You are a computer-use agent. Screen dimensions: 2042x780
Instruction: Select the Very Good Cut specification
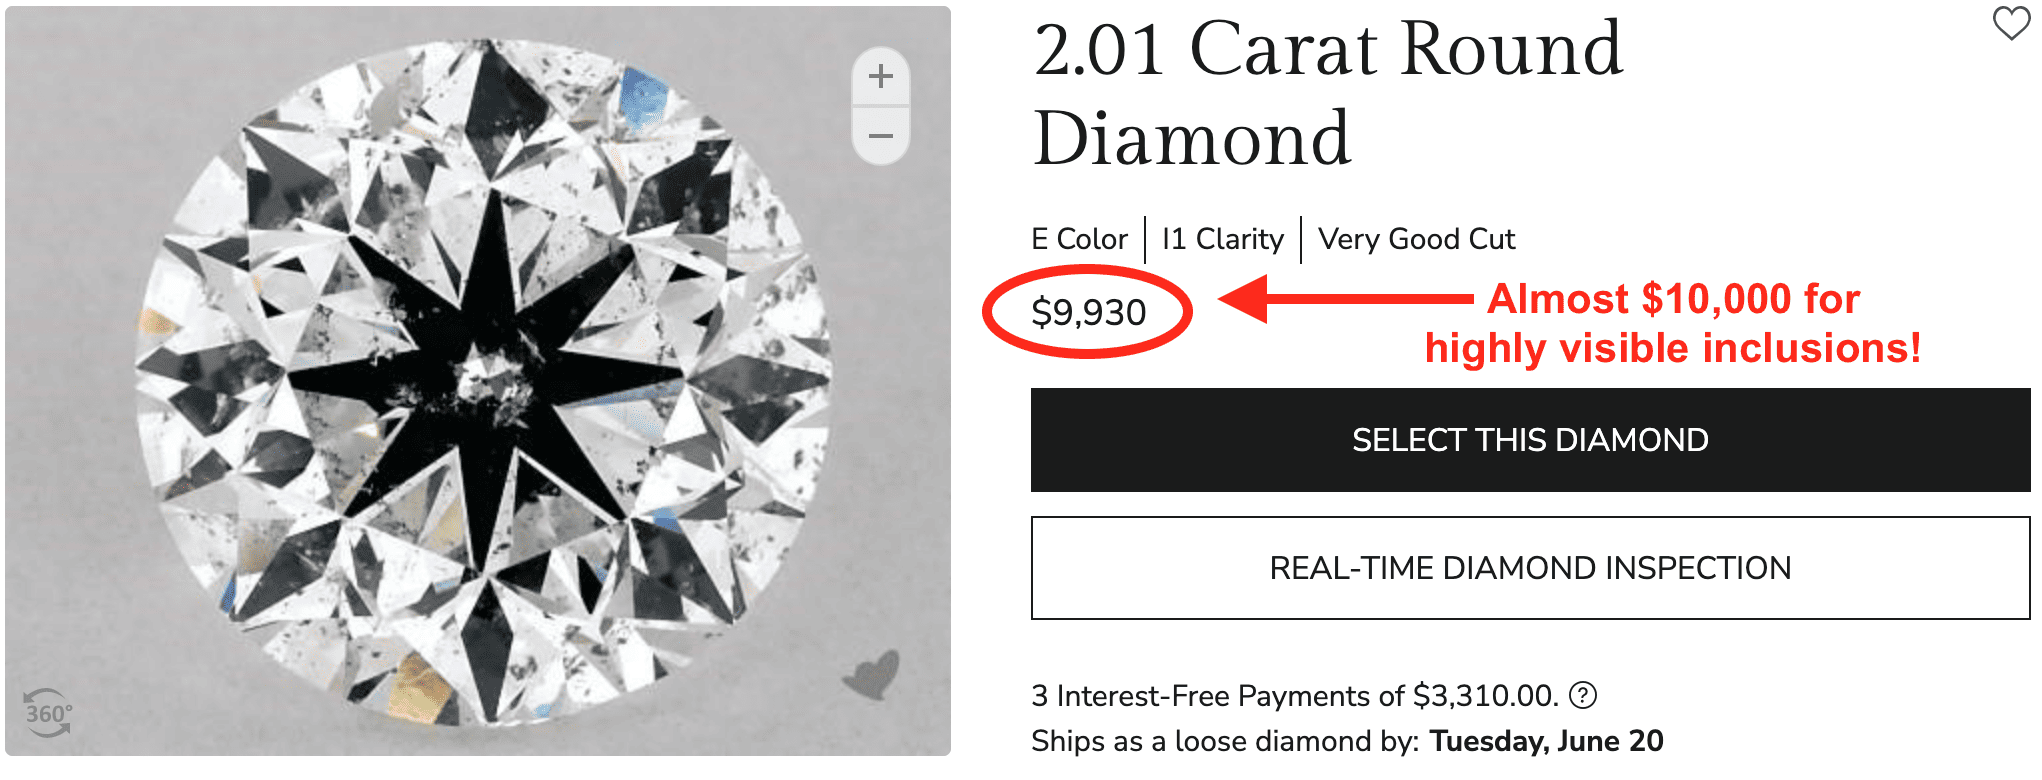point(1416,240)
